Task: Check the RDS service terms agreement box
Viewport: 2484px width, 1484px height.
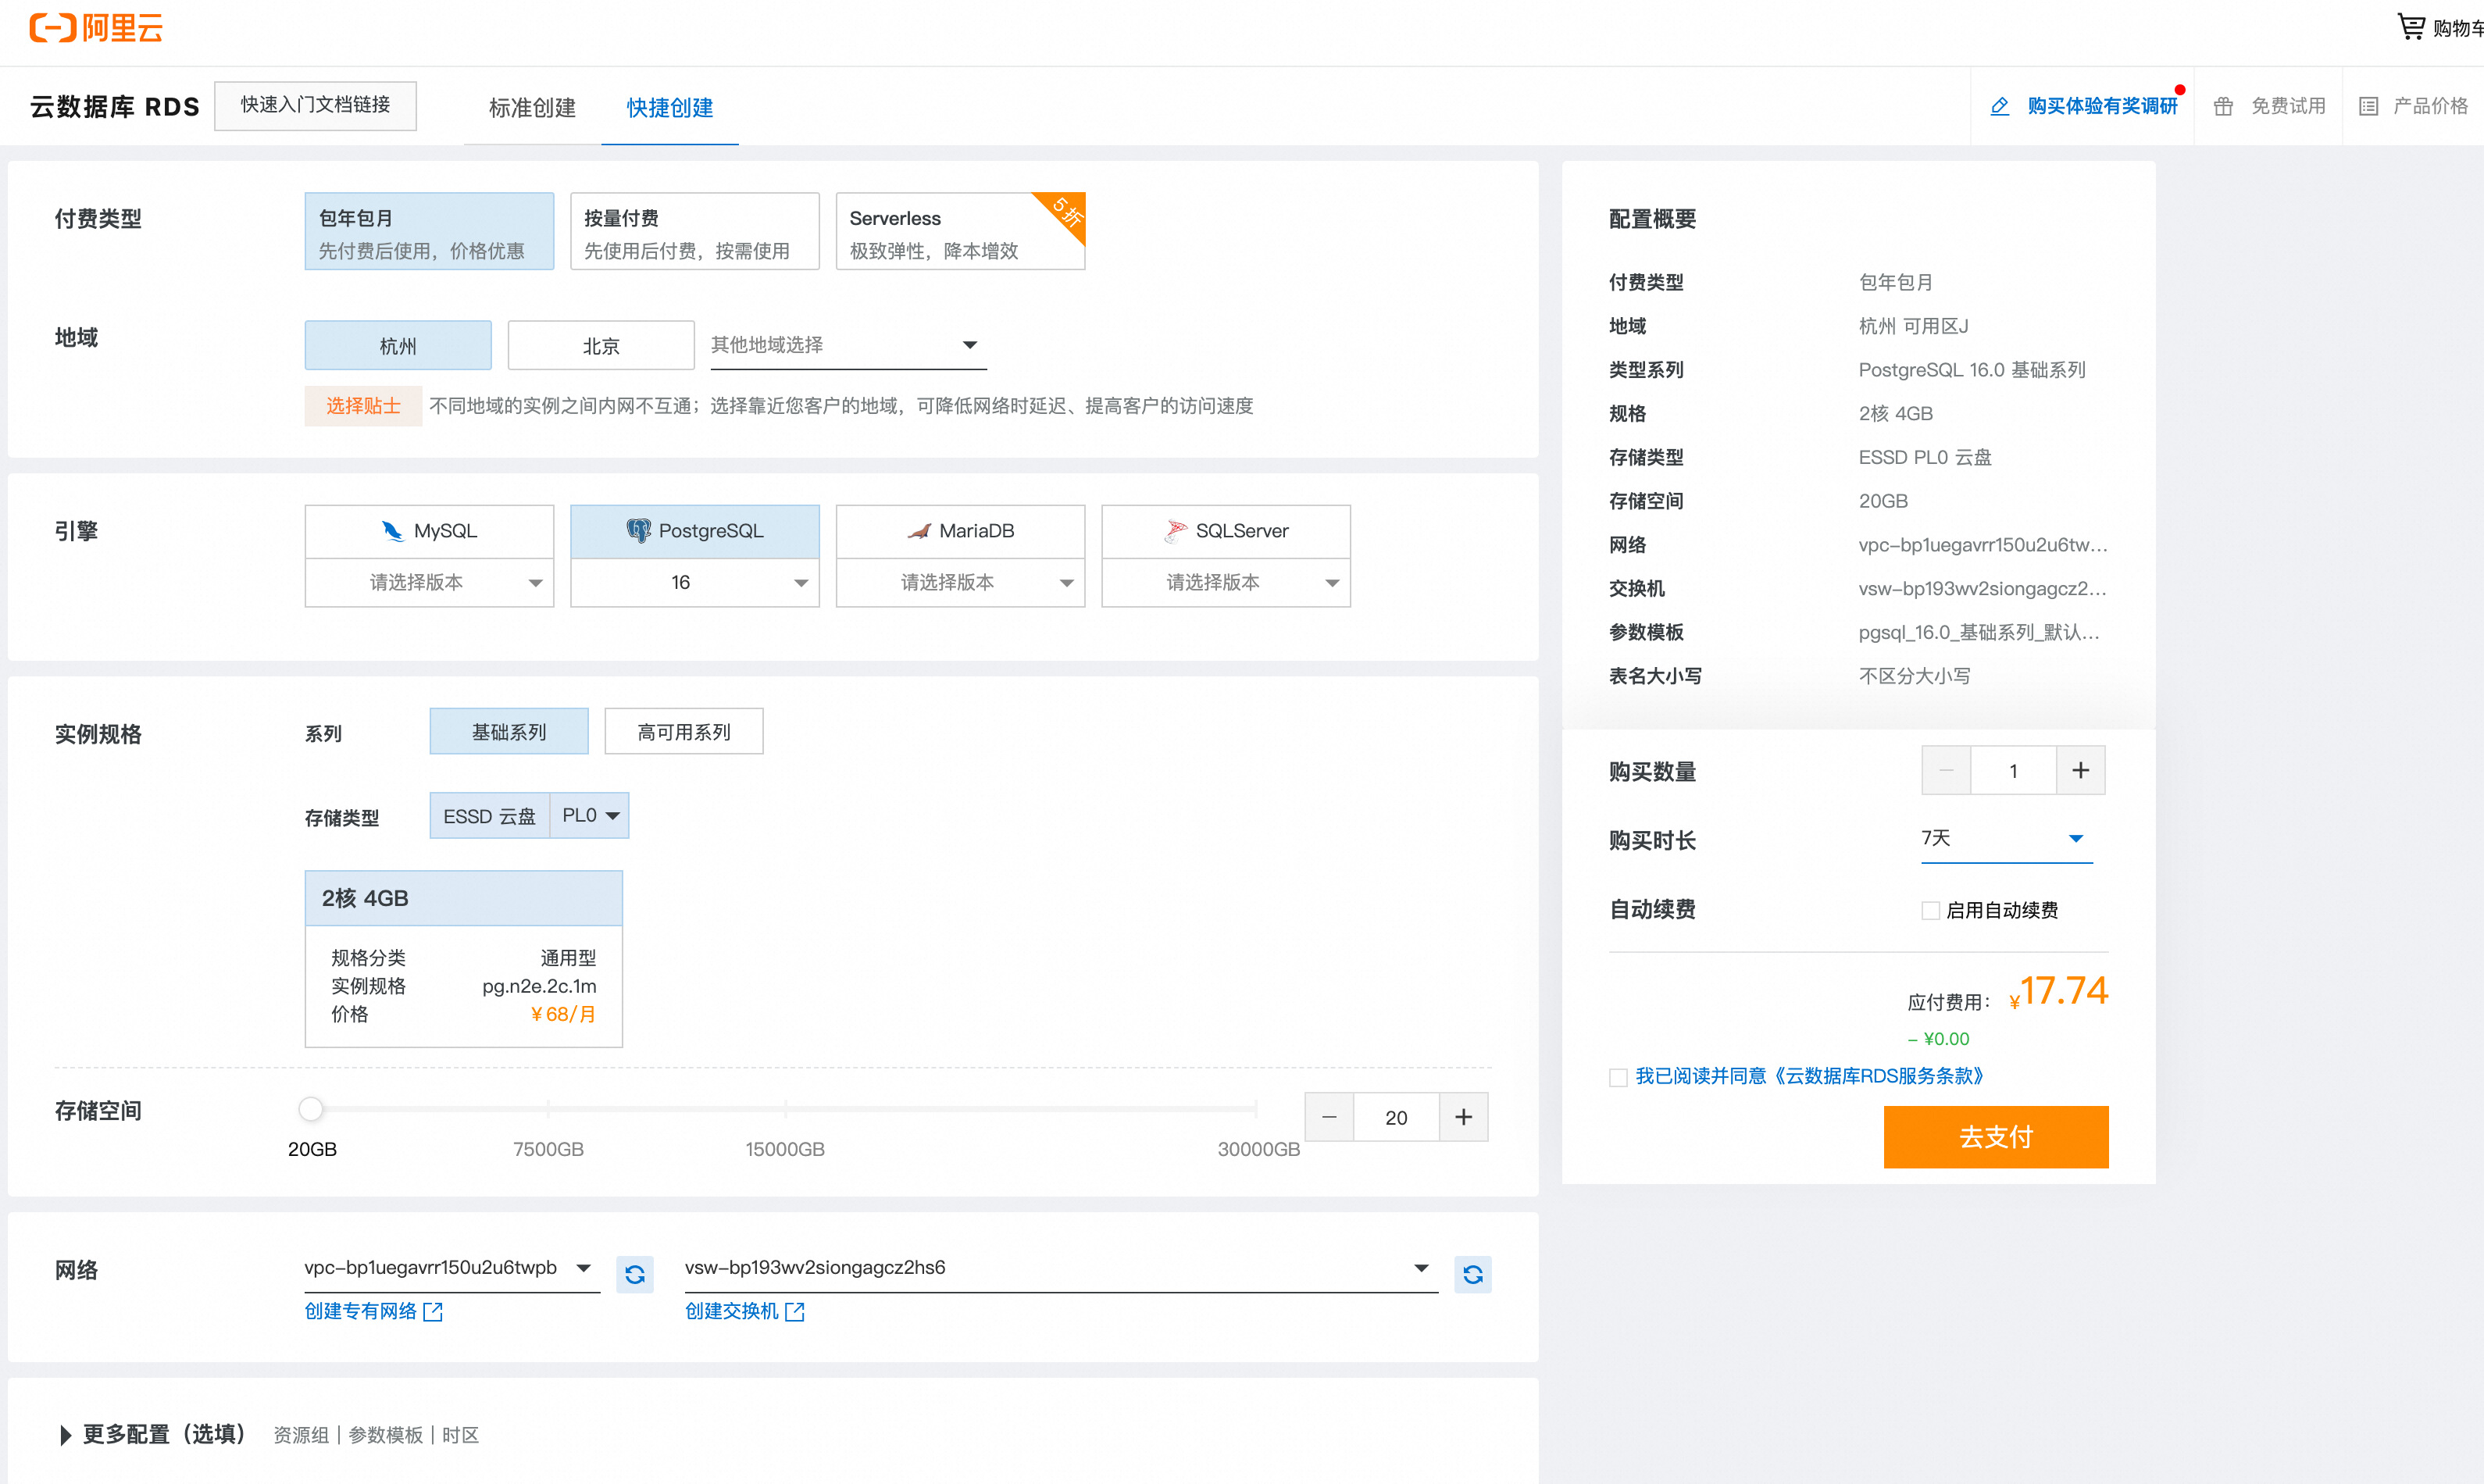Action: [x=1618, y=1077]
